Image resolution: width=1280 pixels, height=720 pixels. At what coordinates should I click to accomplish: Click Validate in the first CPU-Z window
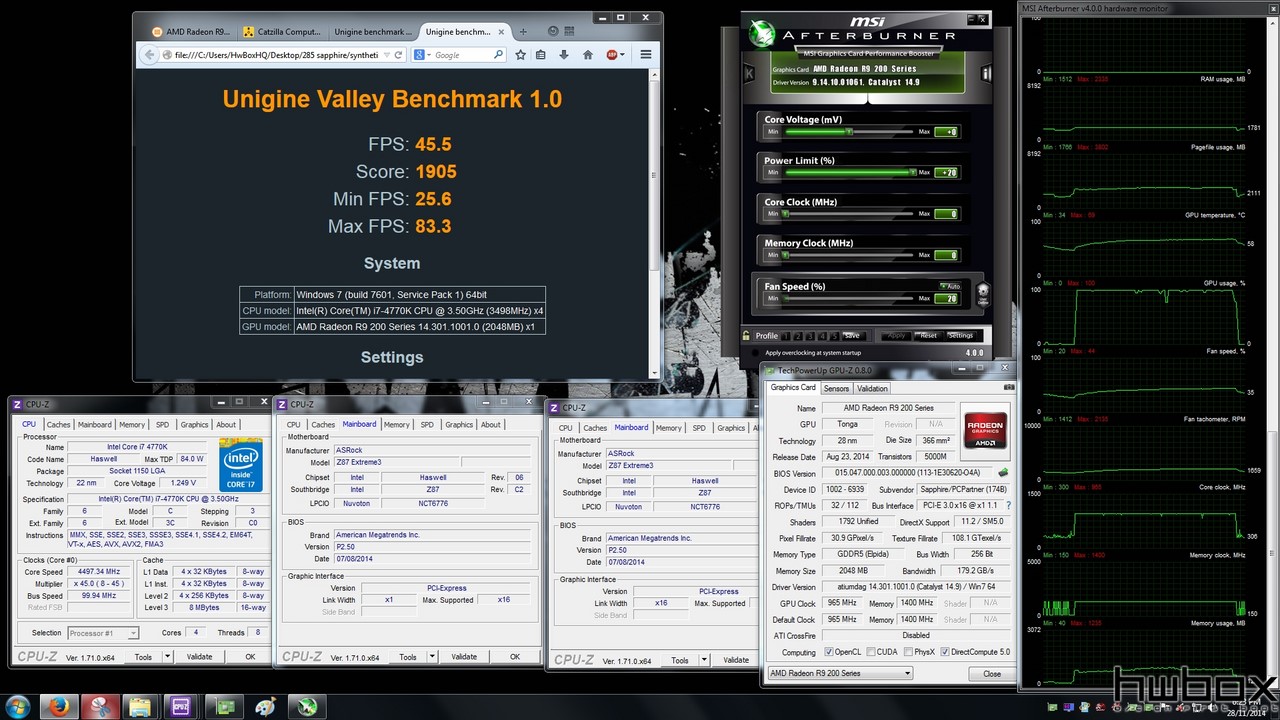(200, 657)
